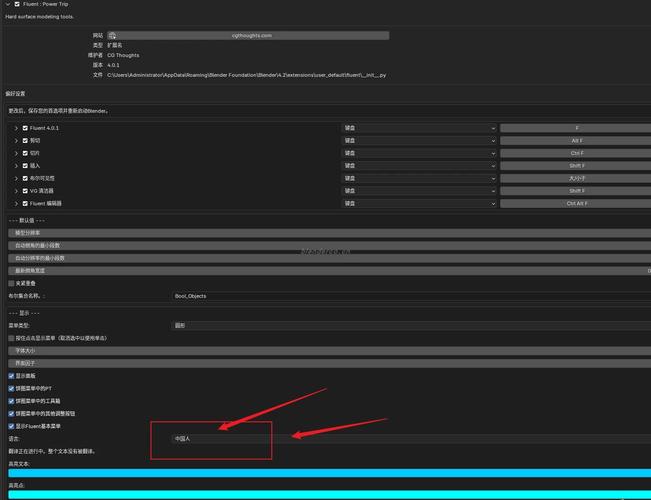Click the cgthoughts.com website button
The height and width of the screenshot is (500, 651).
click(248, 36)
